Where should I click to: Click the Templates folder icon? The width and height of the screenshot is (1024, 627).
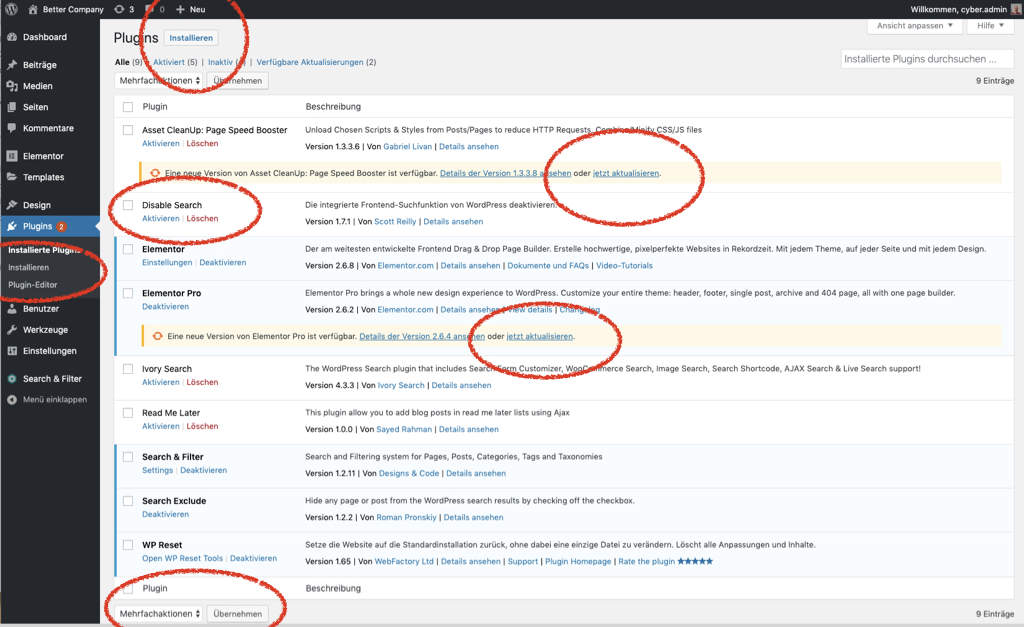coord(12,177)
